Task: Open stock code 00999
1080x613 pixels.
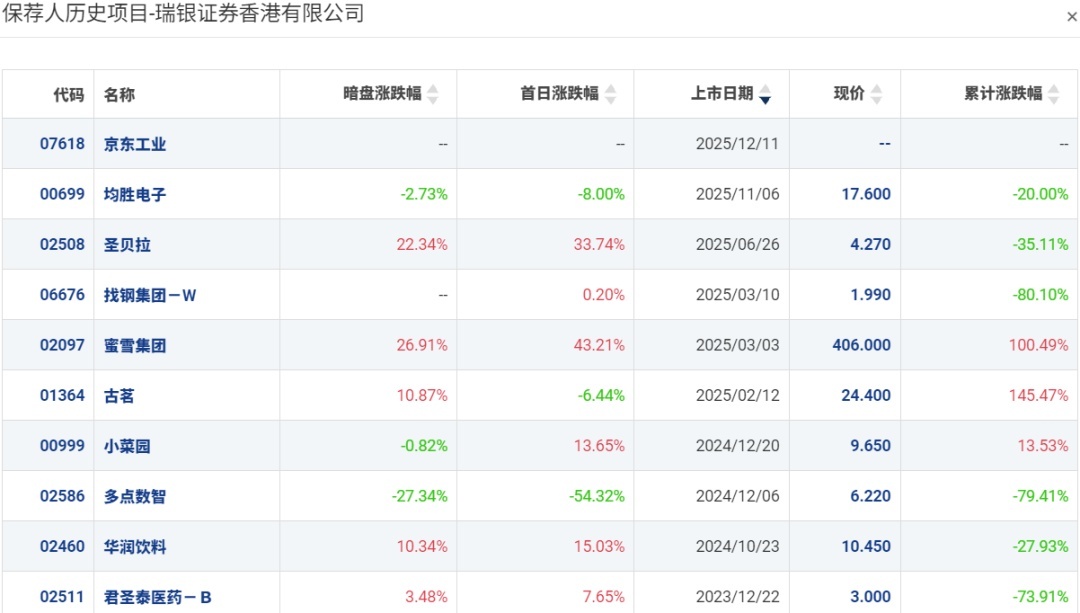Action: click(62, 446)
